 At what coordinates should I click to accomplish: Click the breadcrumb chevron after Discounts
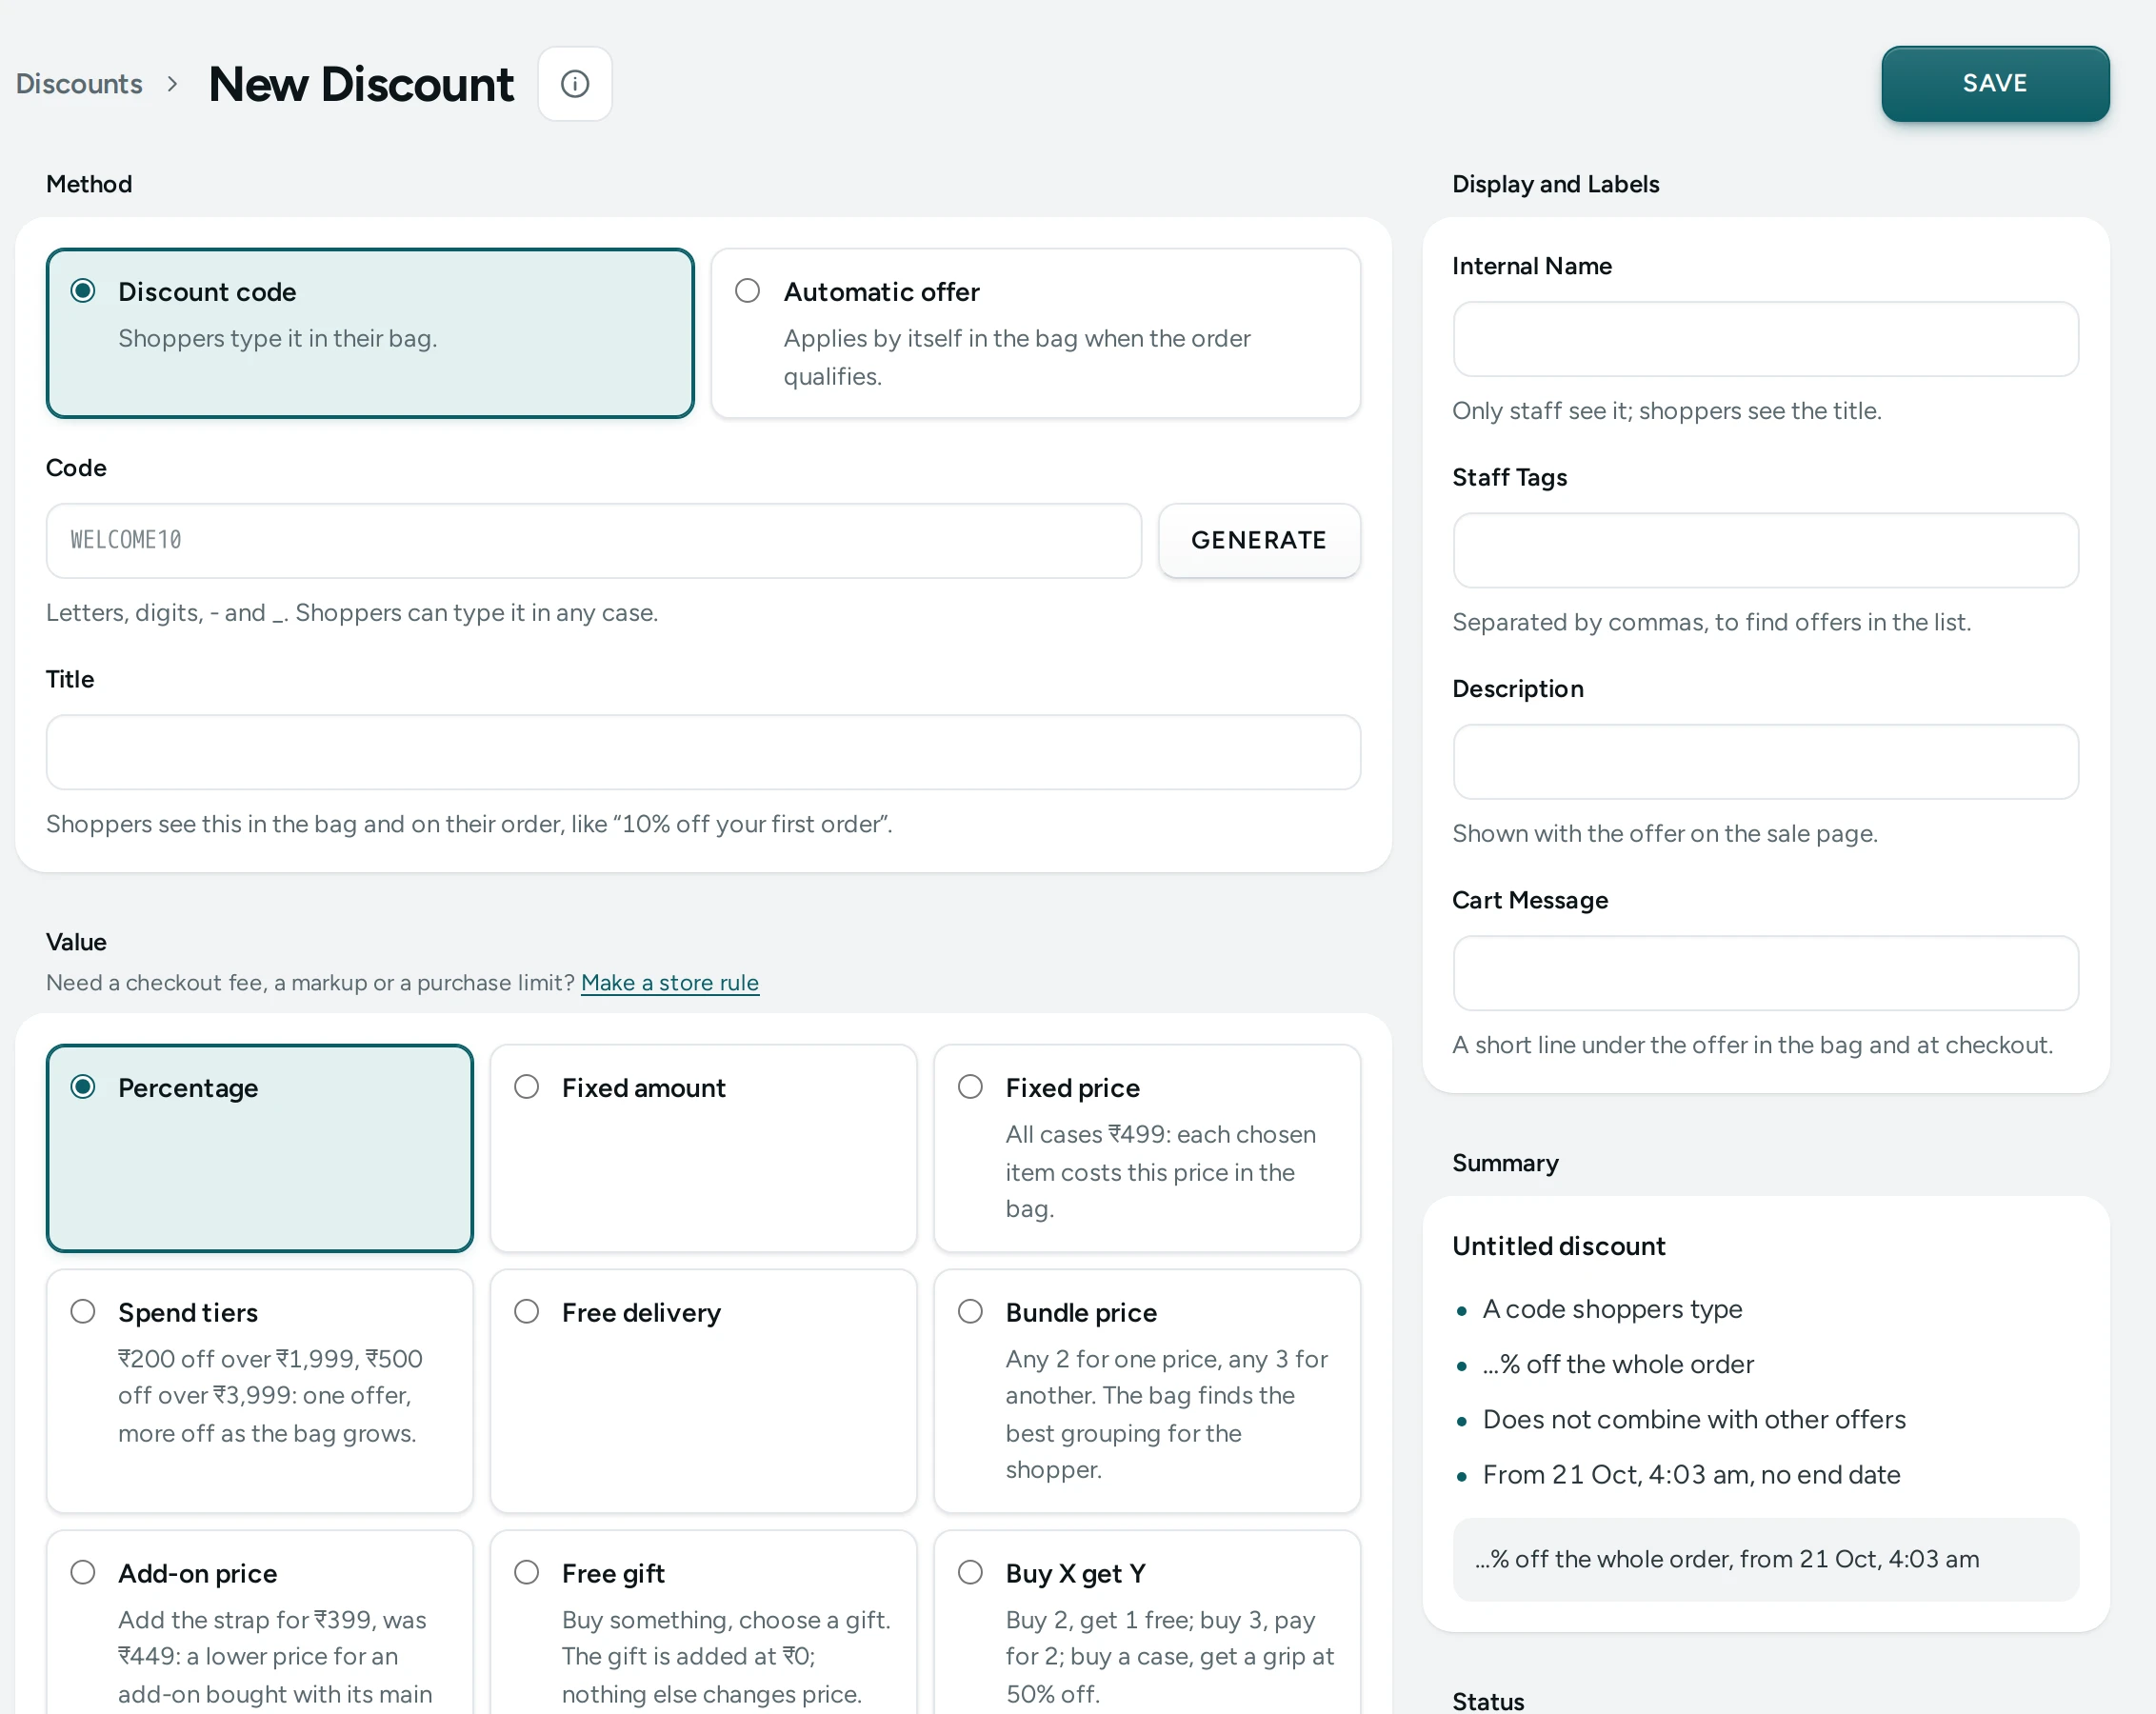coord(172,84)
